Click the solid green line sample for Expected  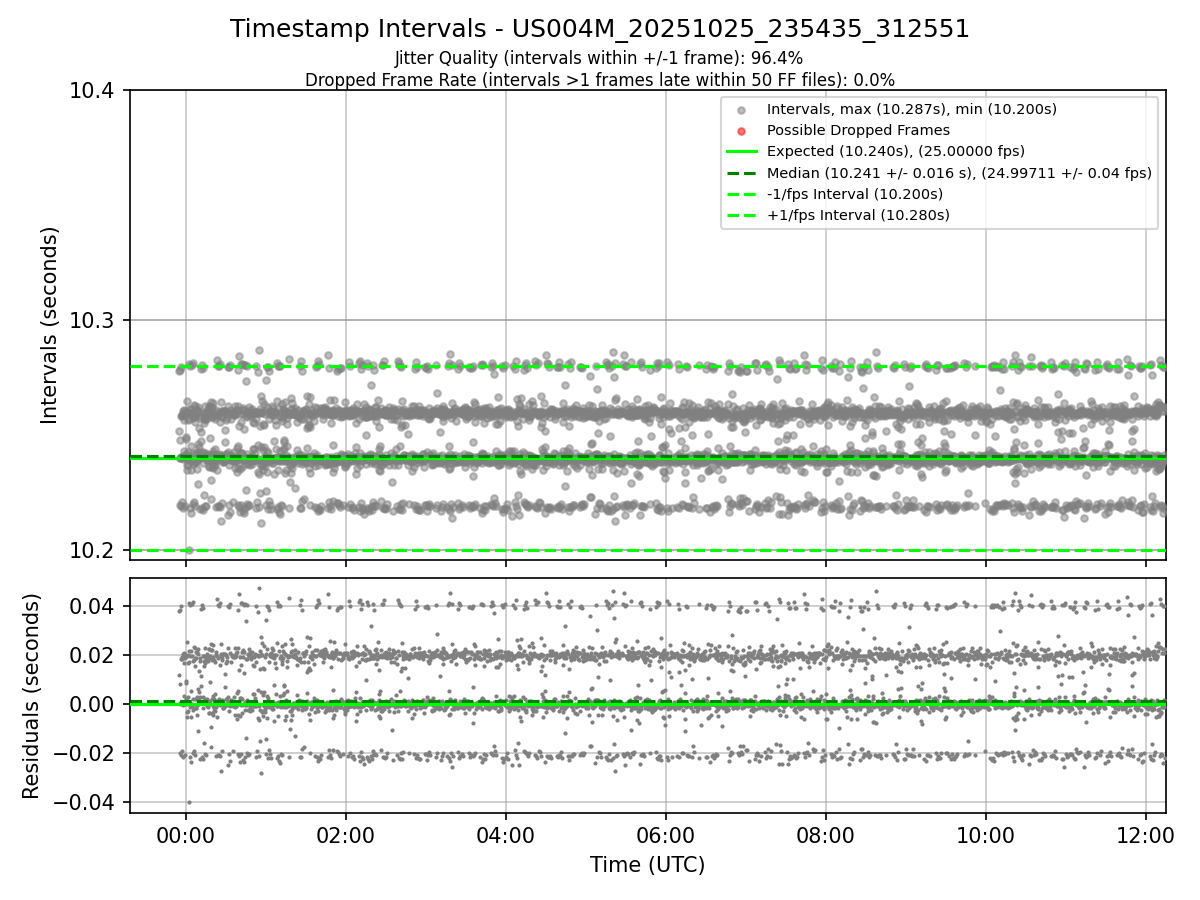pos(741,152)
